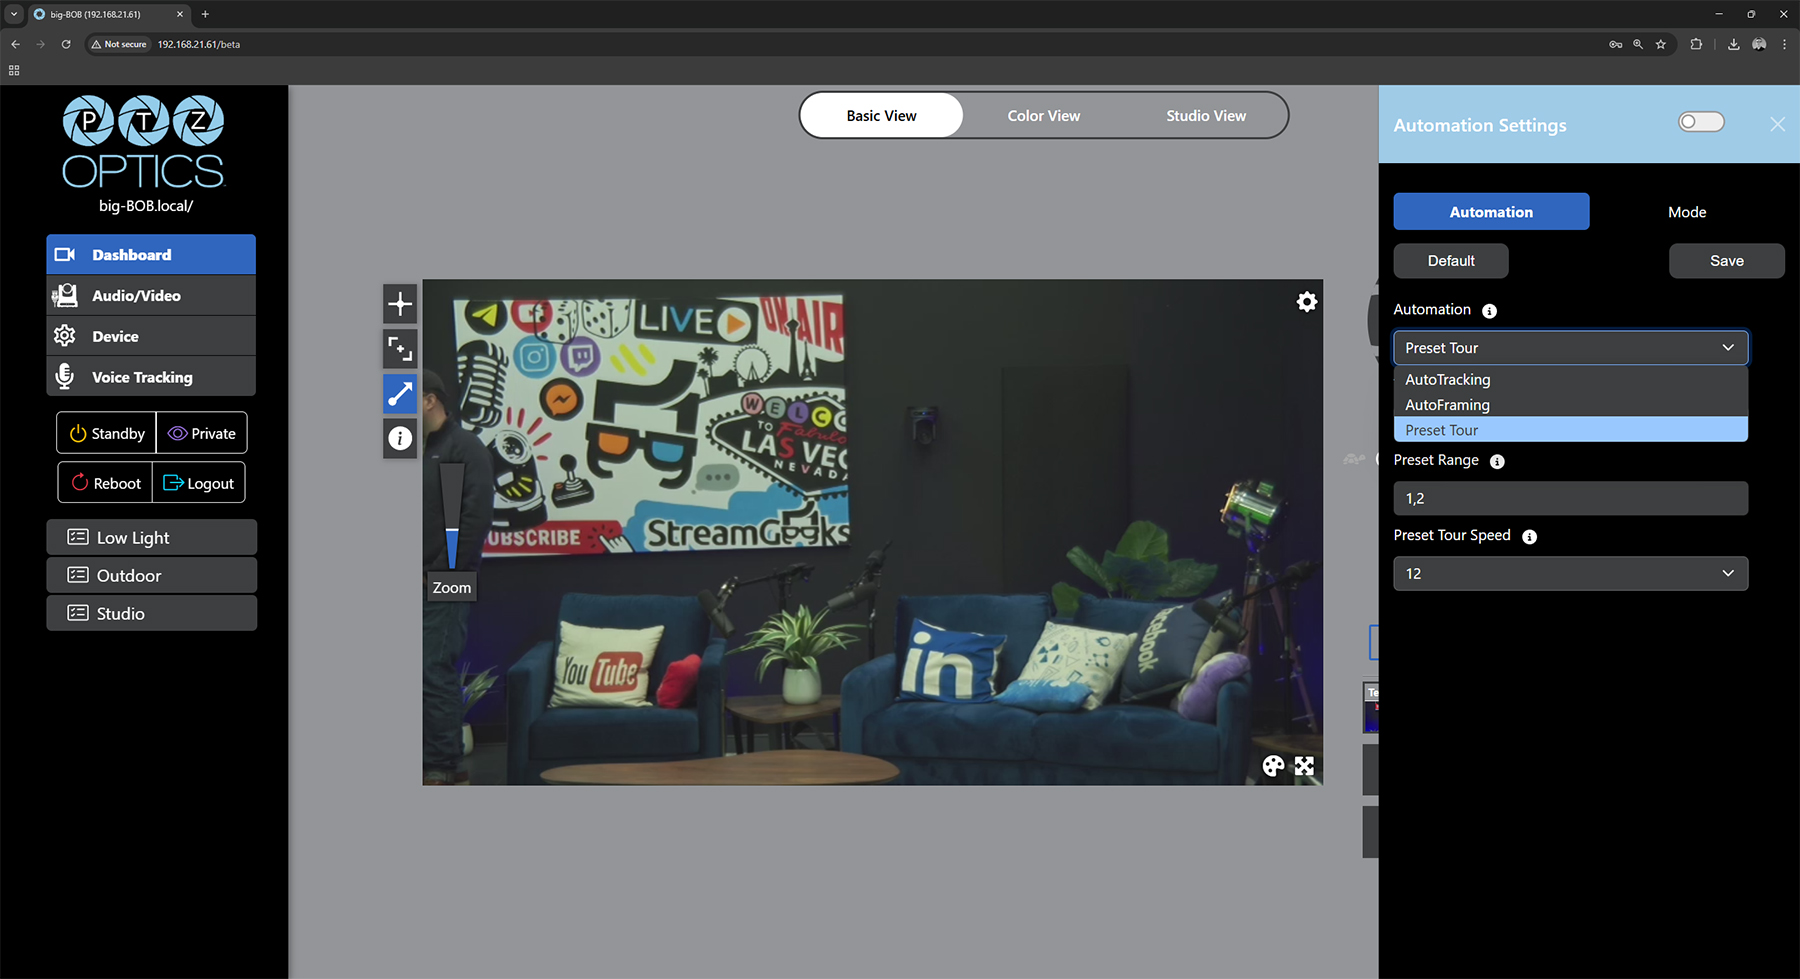Open browser extensions puzzle icon
The image size is (1800, 979).
pos(1696,44)
